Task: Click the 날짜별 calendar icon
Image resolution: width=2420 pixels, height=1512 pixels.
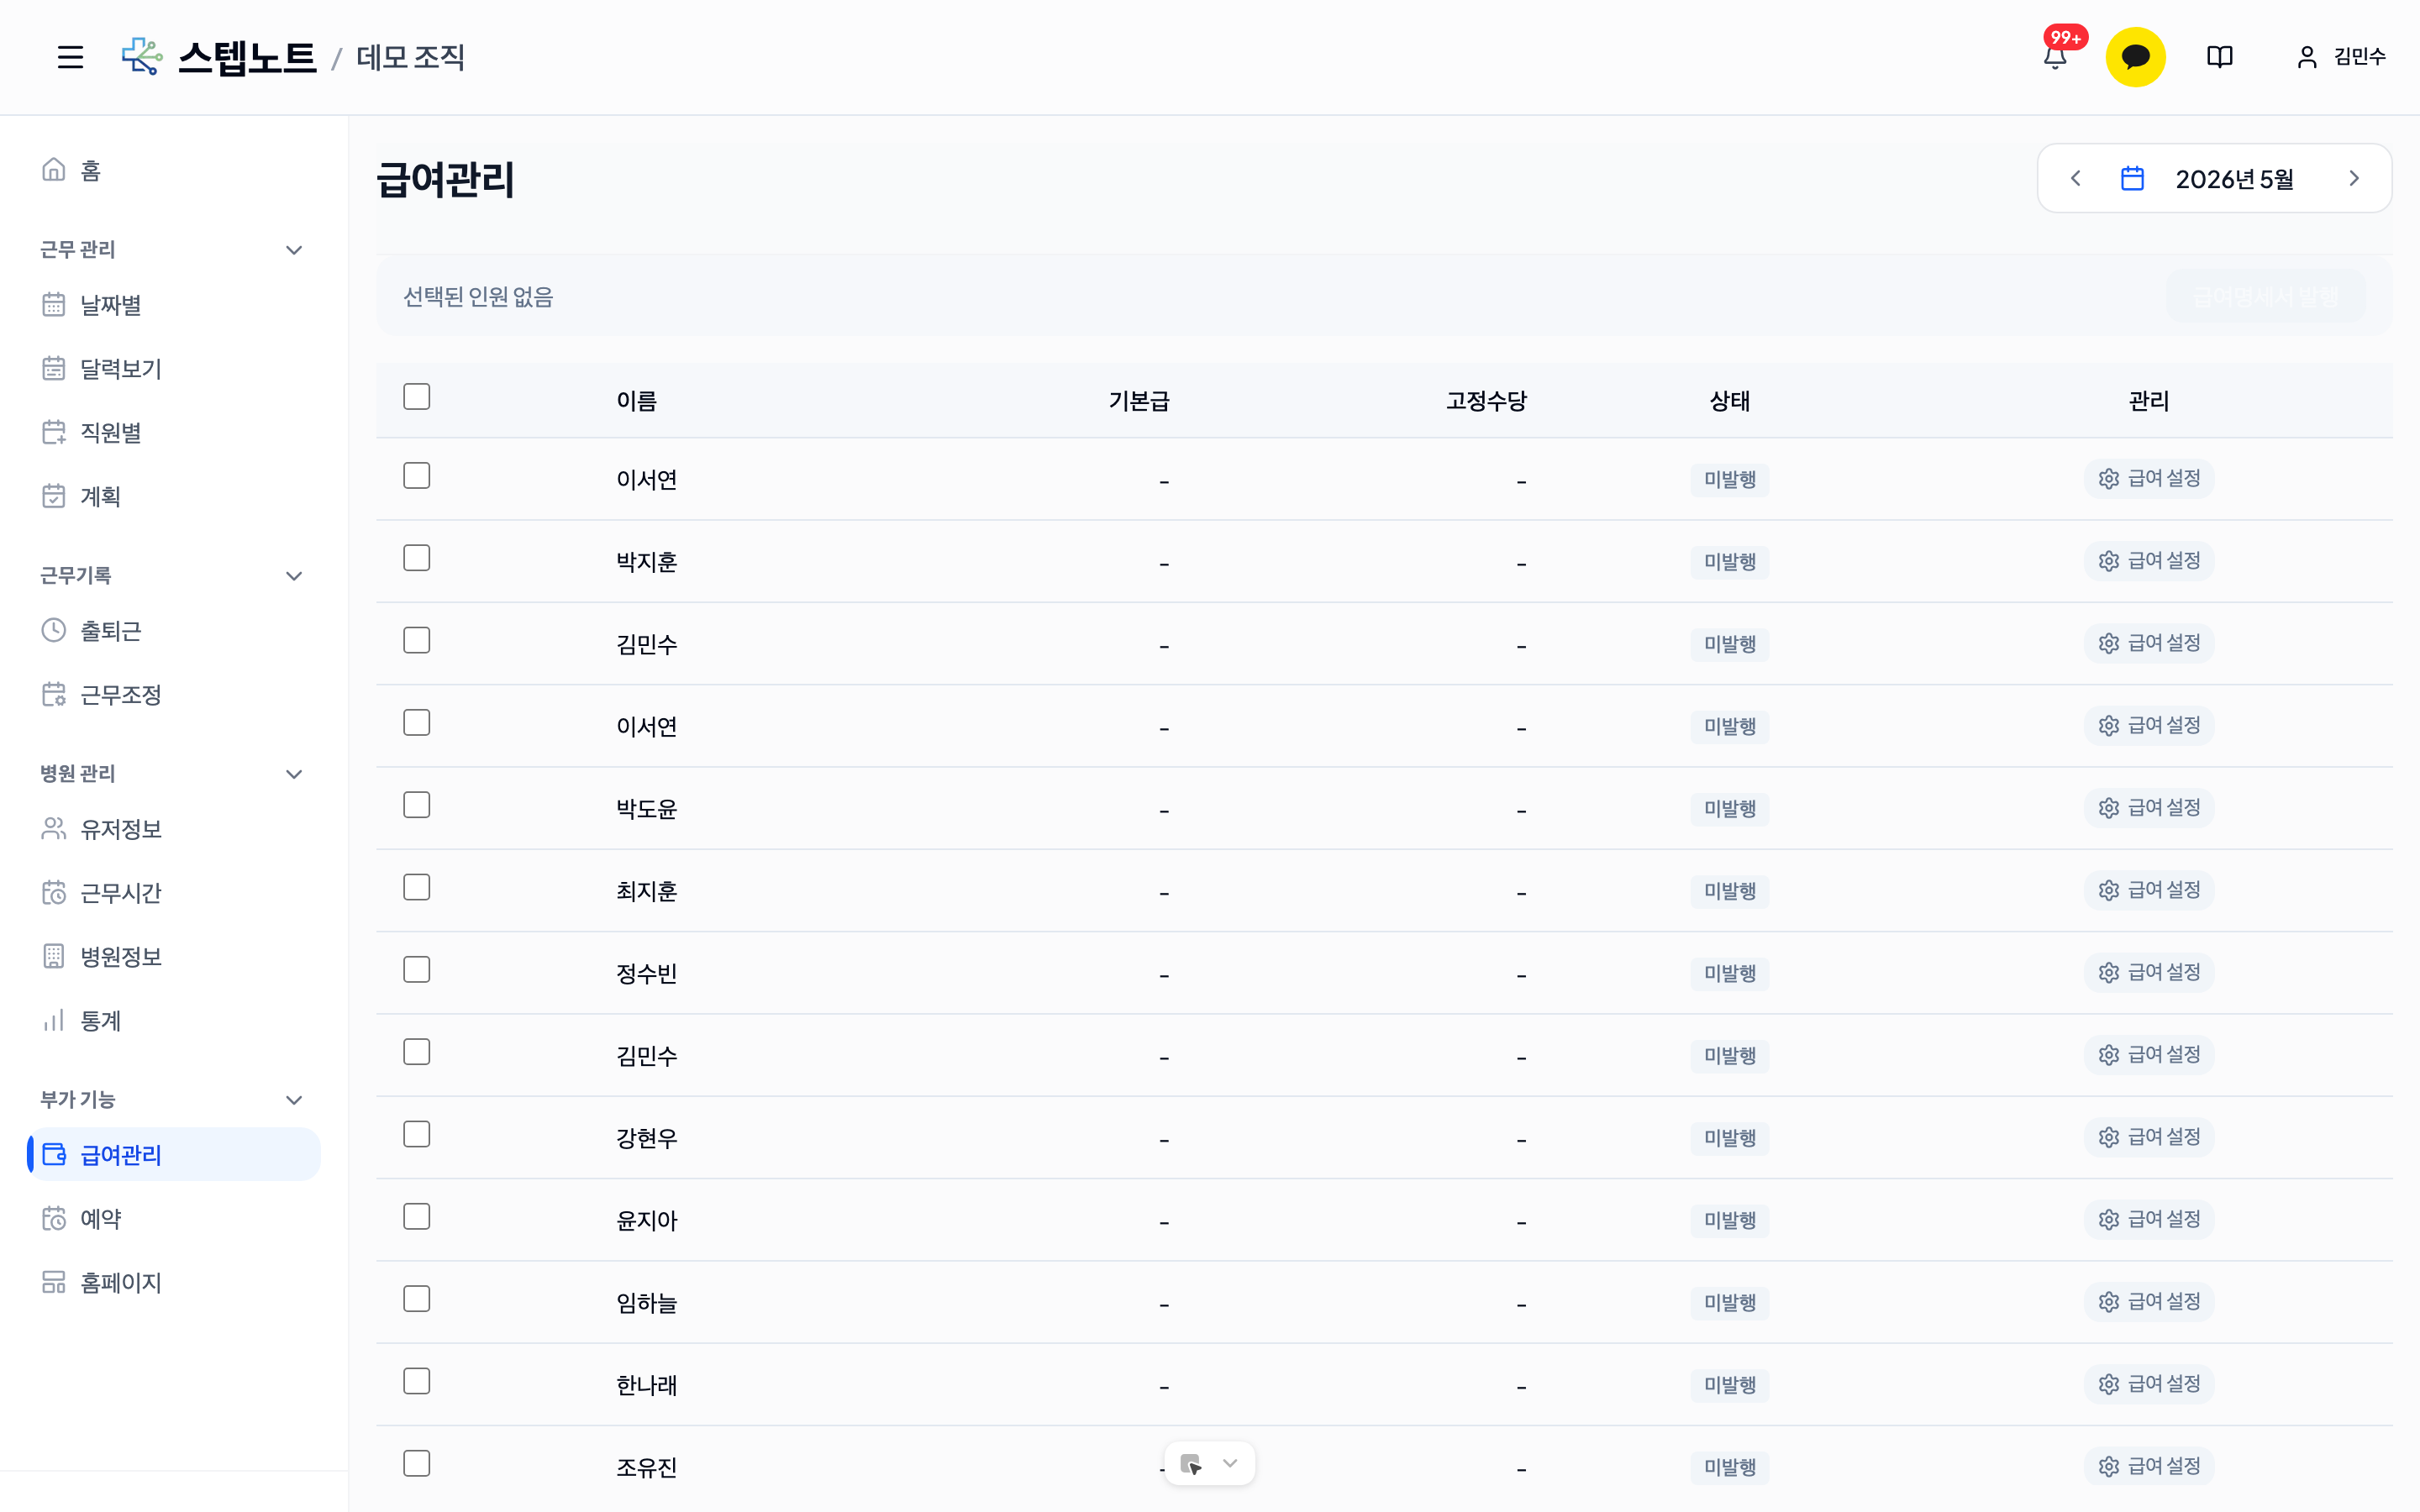Action: [54, 304]
